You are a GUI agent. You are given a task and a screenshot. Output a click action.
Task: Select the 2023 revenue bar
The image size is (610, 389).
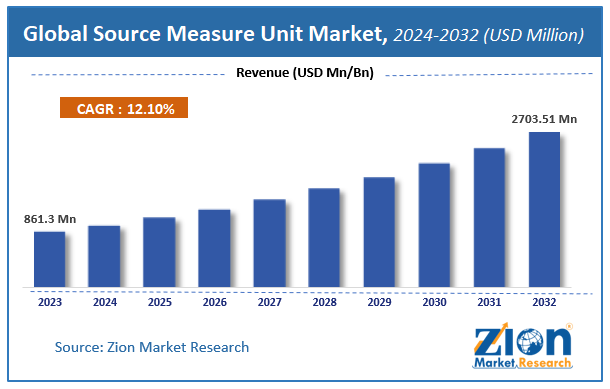pyautogui.click(x=49, y=259)
